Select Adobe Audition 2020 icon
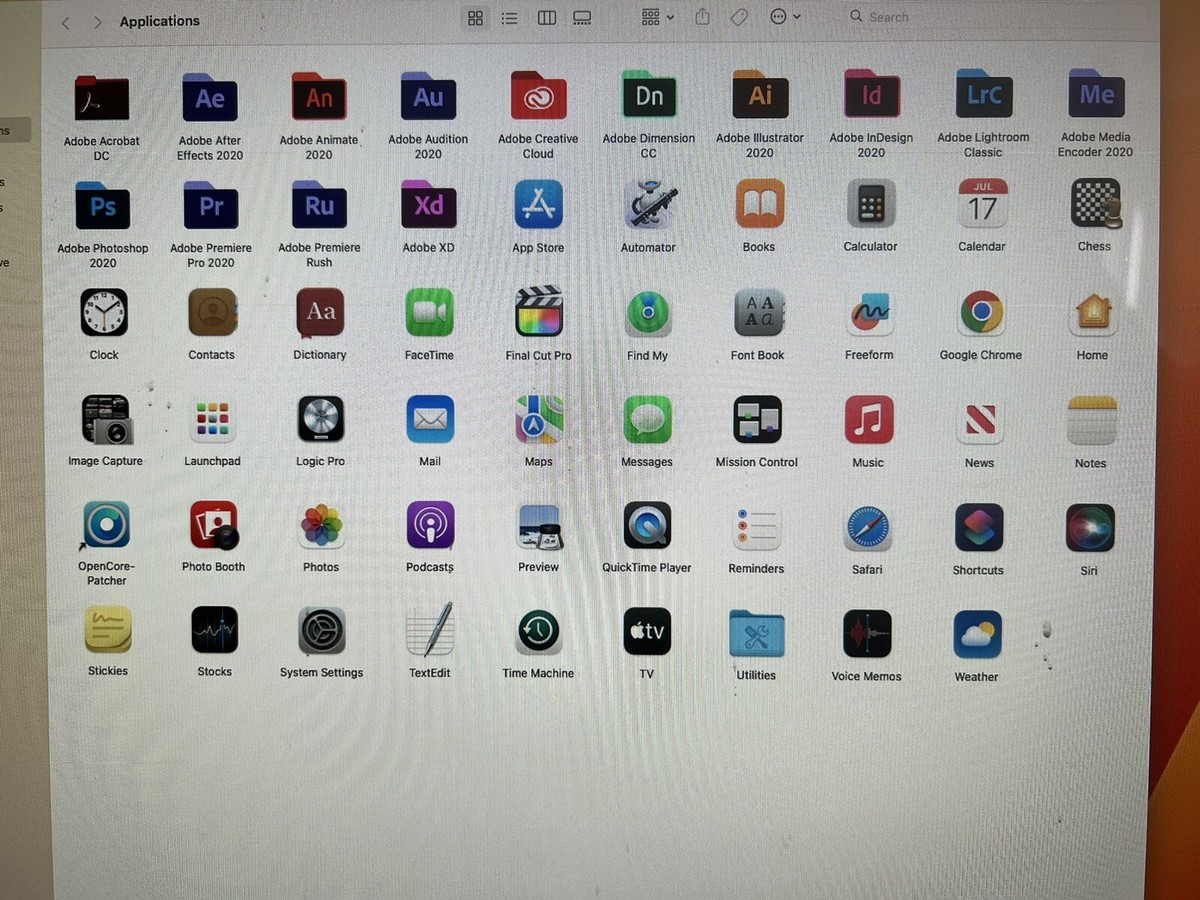 pos(428,97)
